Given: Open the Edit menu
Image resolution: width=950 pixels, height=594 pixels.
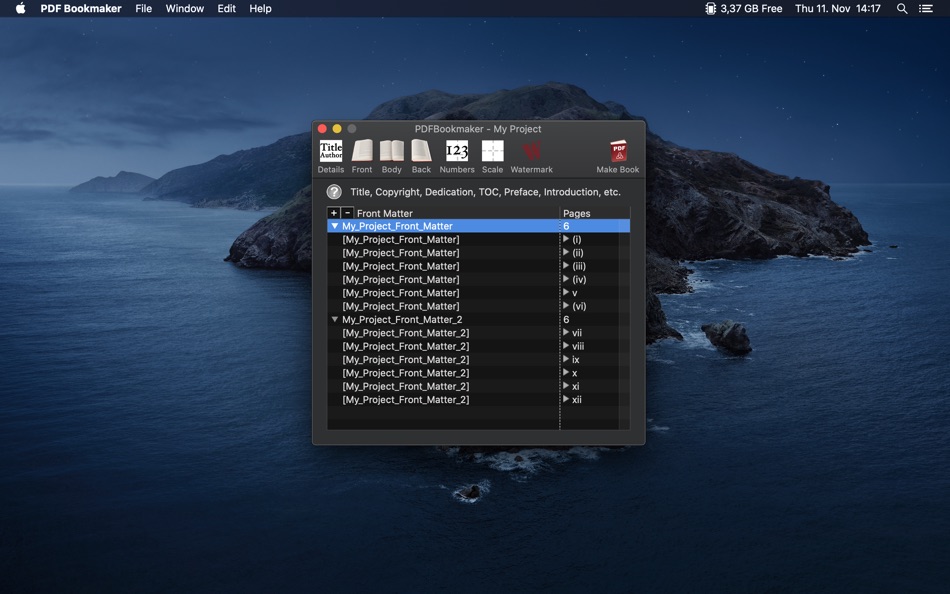Looking at the screenshot, I should [227, 8].
